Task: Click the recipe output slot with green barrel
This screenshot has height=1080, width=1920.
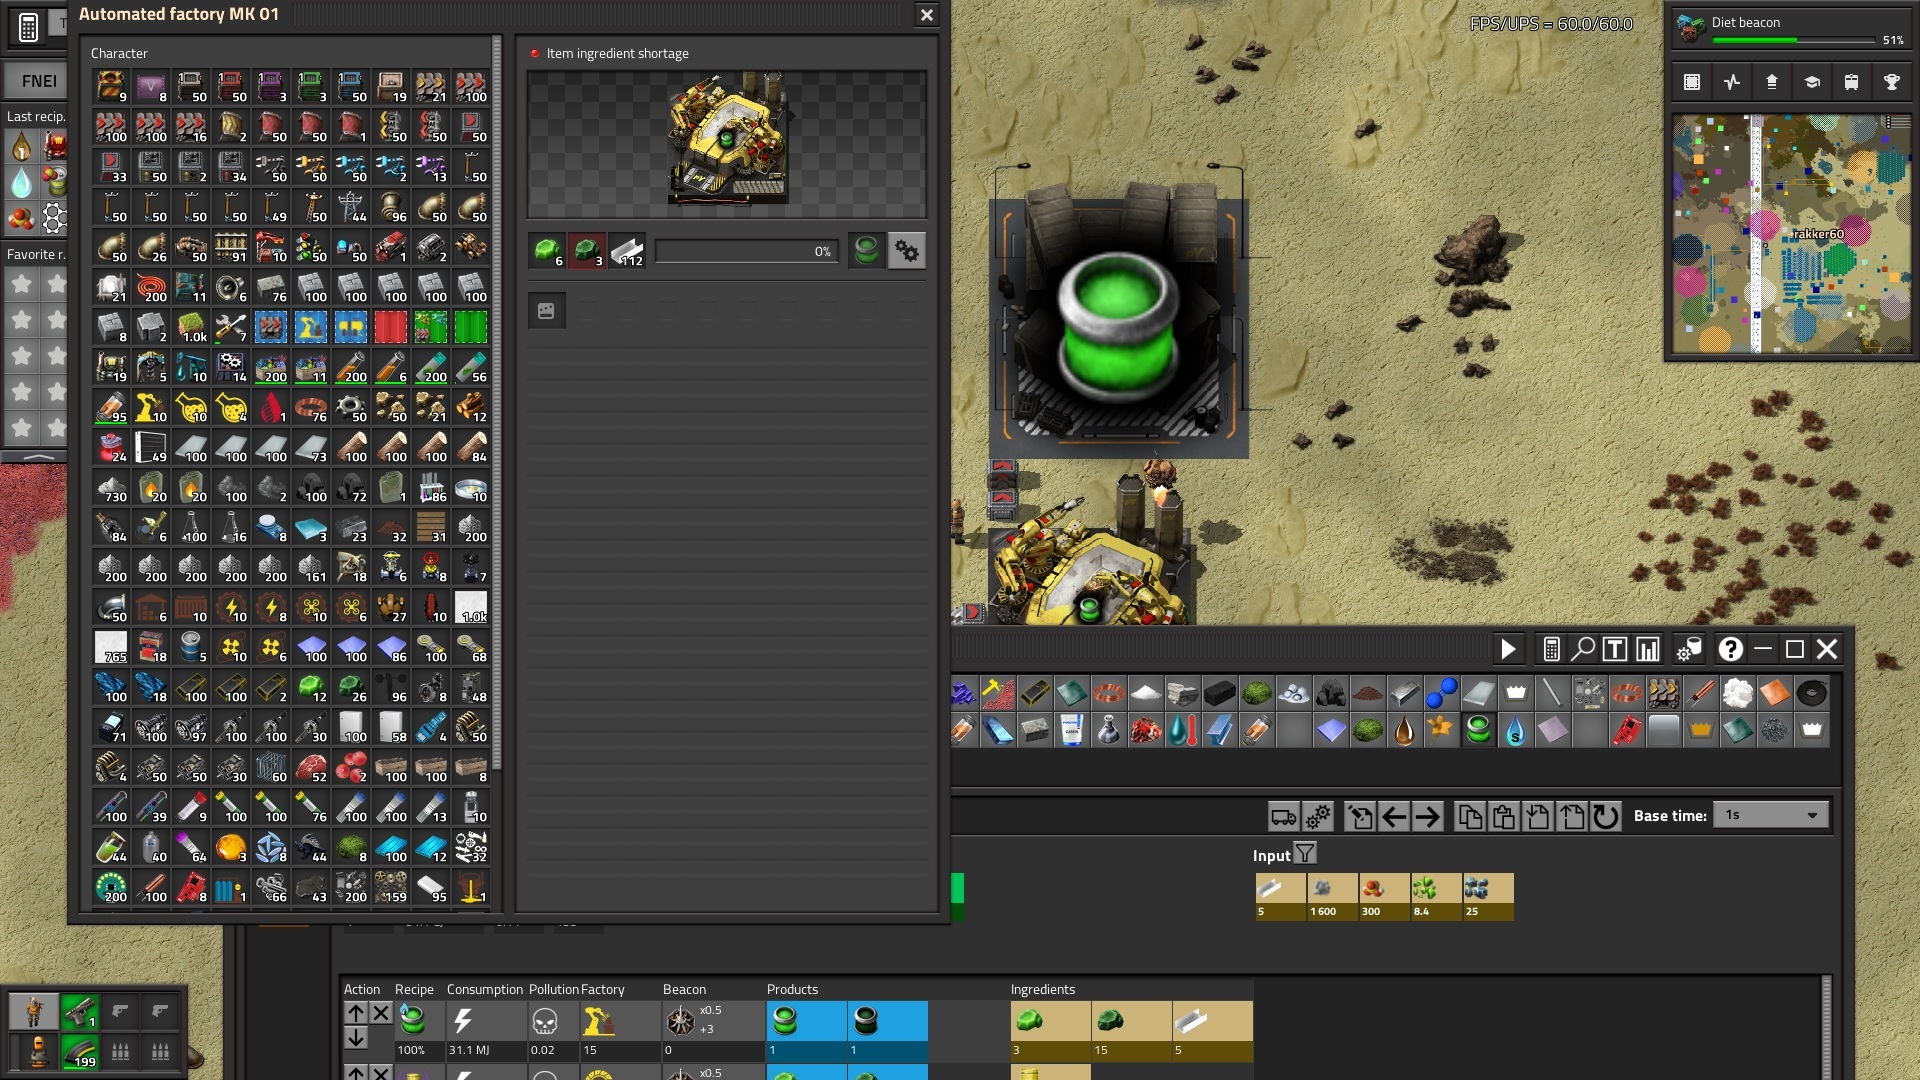Action: click(867, 250)
